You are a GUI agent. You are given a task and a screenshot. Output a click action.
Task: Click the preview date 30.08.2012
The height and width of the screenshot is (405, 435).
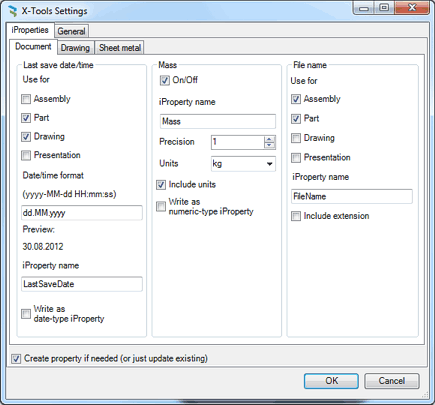[x=43, y=247]
